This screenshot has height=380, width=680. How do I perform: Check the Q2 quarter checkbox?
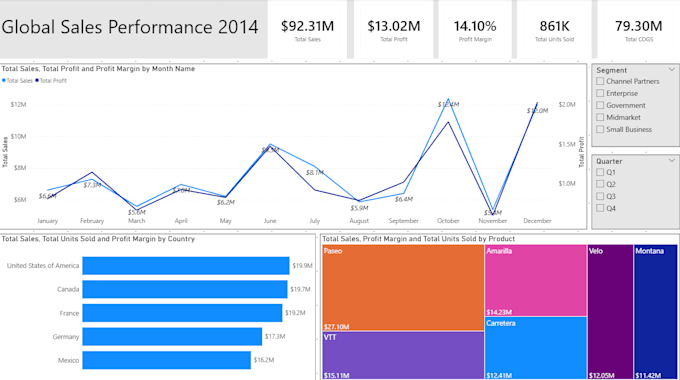click(600, 184)
